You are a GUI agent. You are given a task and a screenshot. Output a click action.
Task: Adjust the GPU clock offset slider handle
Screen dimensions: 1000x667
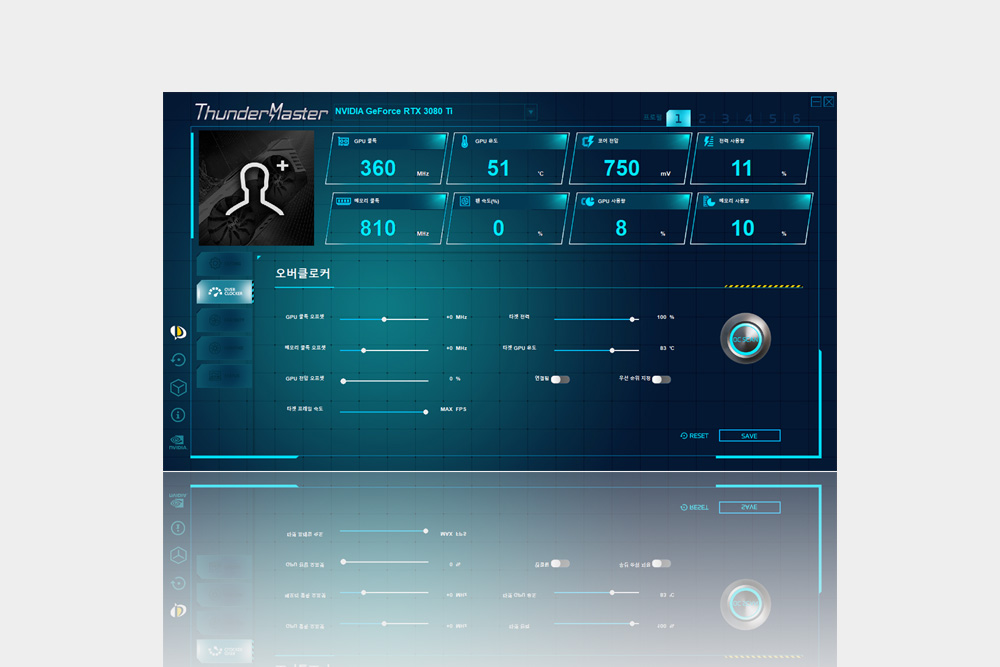pos(384,319)
